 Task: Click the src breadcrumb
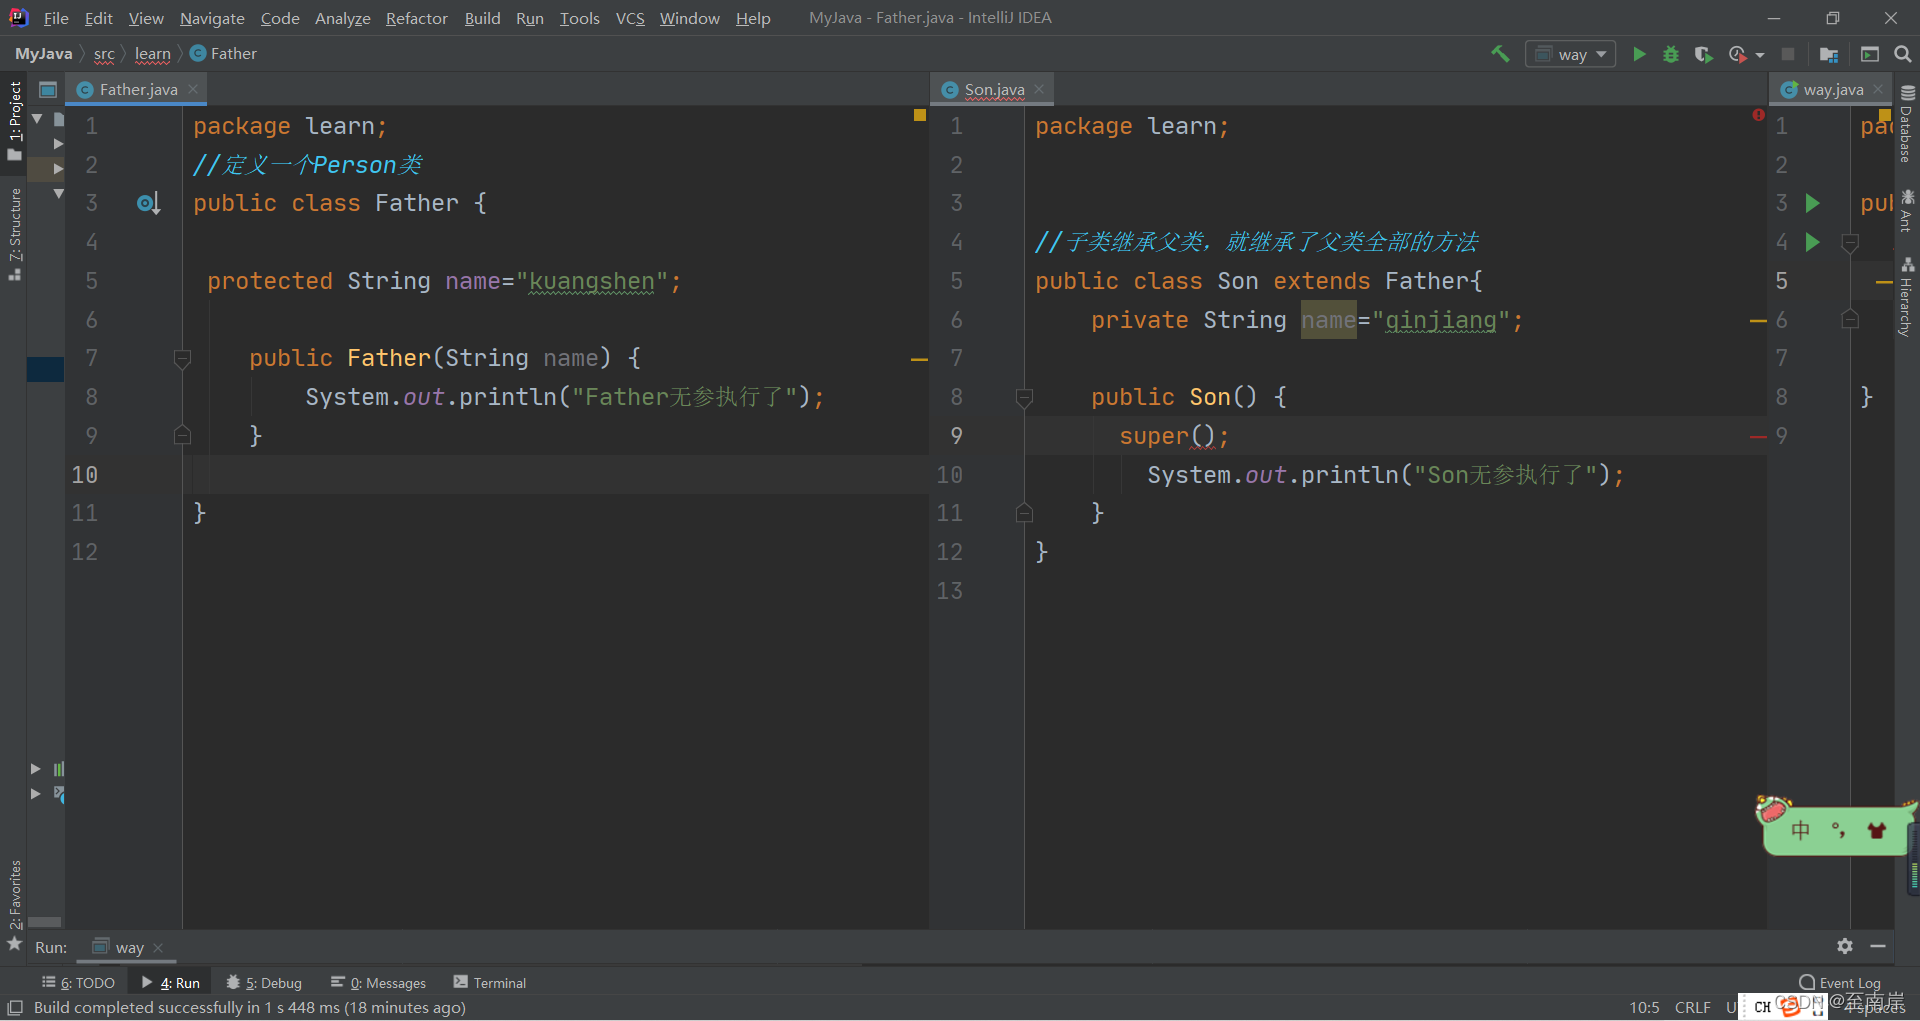click(104, 54)
